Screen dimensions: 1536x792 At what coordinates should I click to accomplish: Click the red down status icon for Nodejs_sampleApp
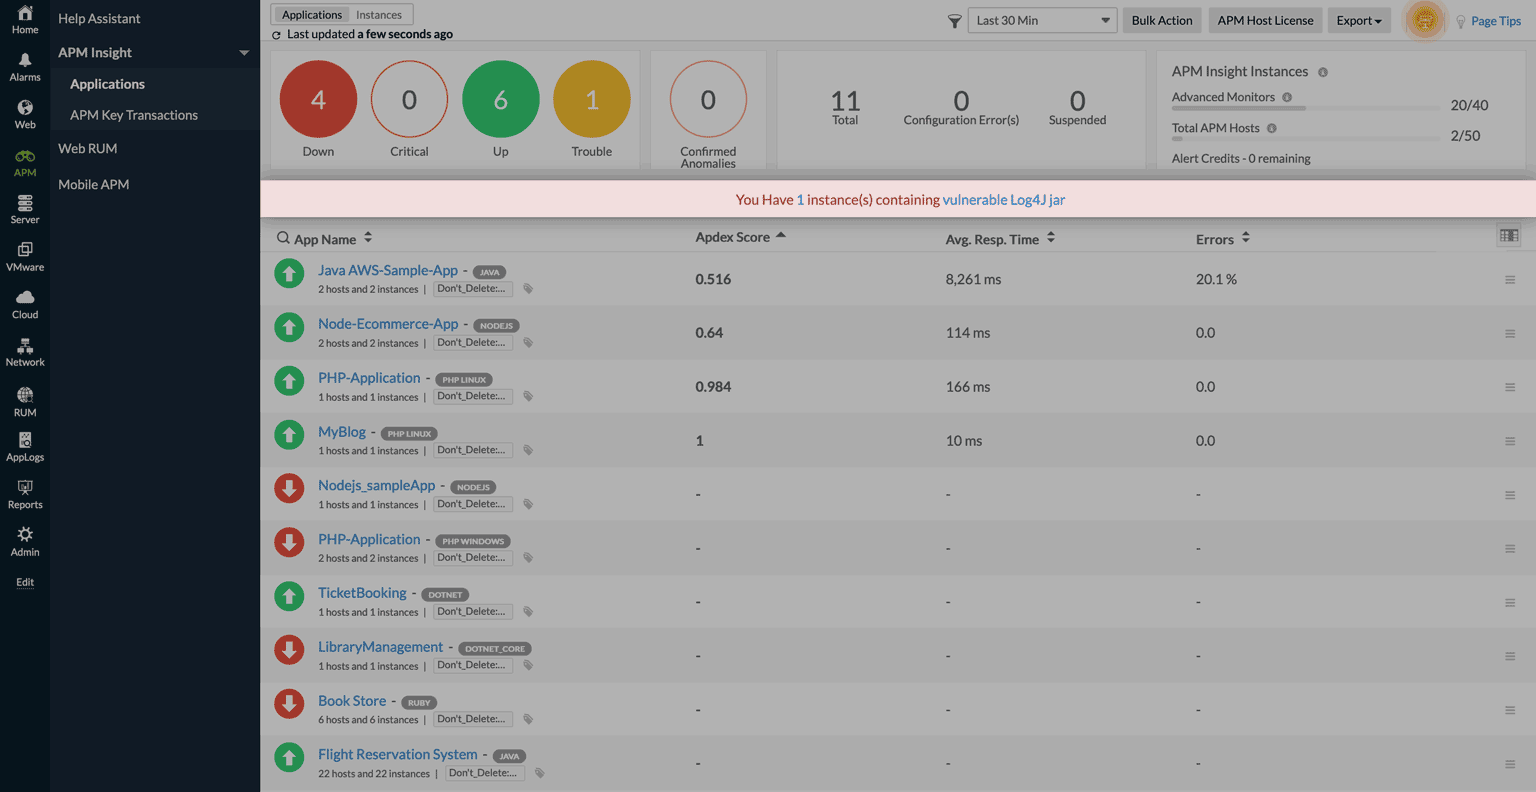(x=289, y=488)
